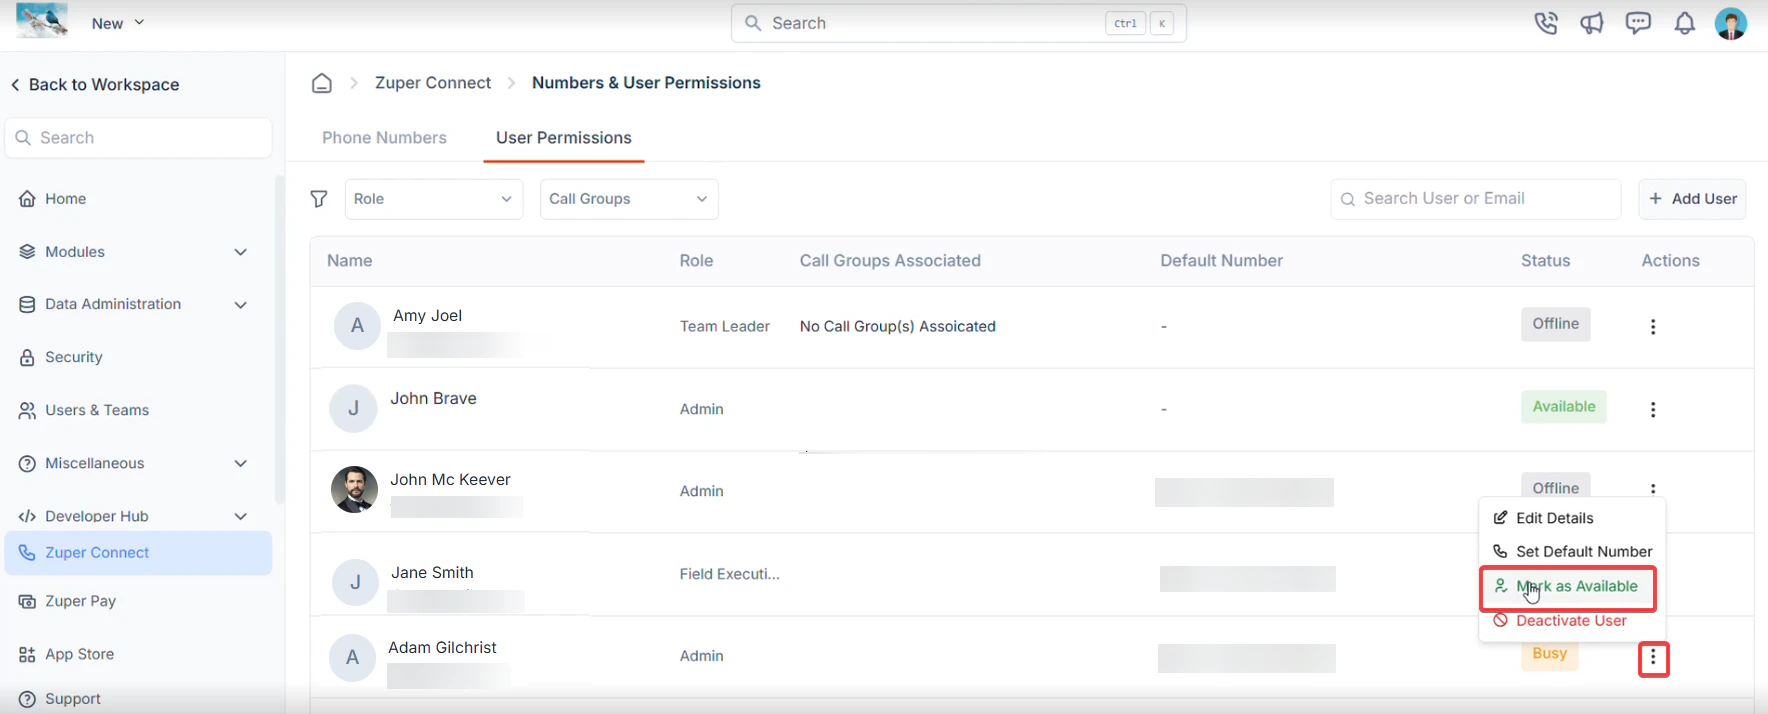Go Back to Workspace
This screenshot has height=714, width=1768.
[95, 85]
